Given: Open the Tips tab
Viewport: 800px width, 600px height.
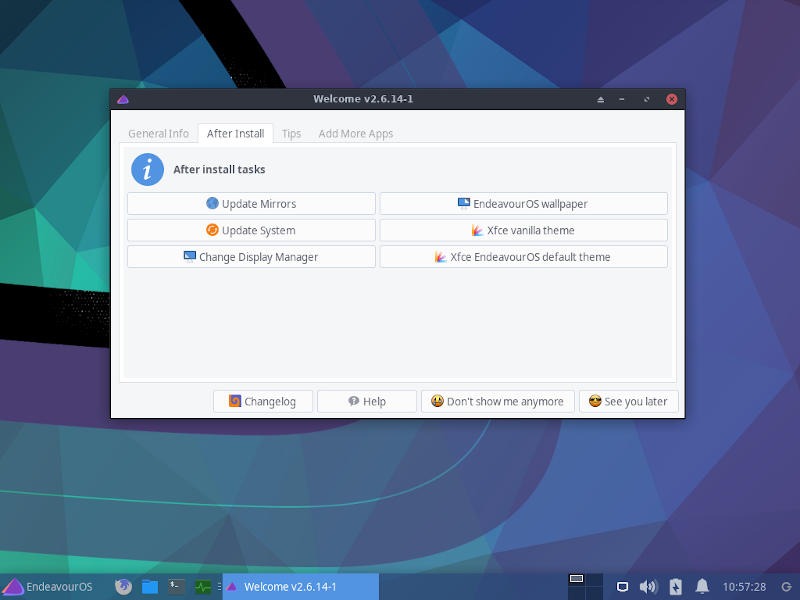Looking at the screenshot, I should (x=291, y=132).
